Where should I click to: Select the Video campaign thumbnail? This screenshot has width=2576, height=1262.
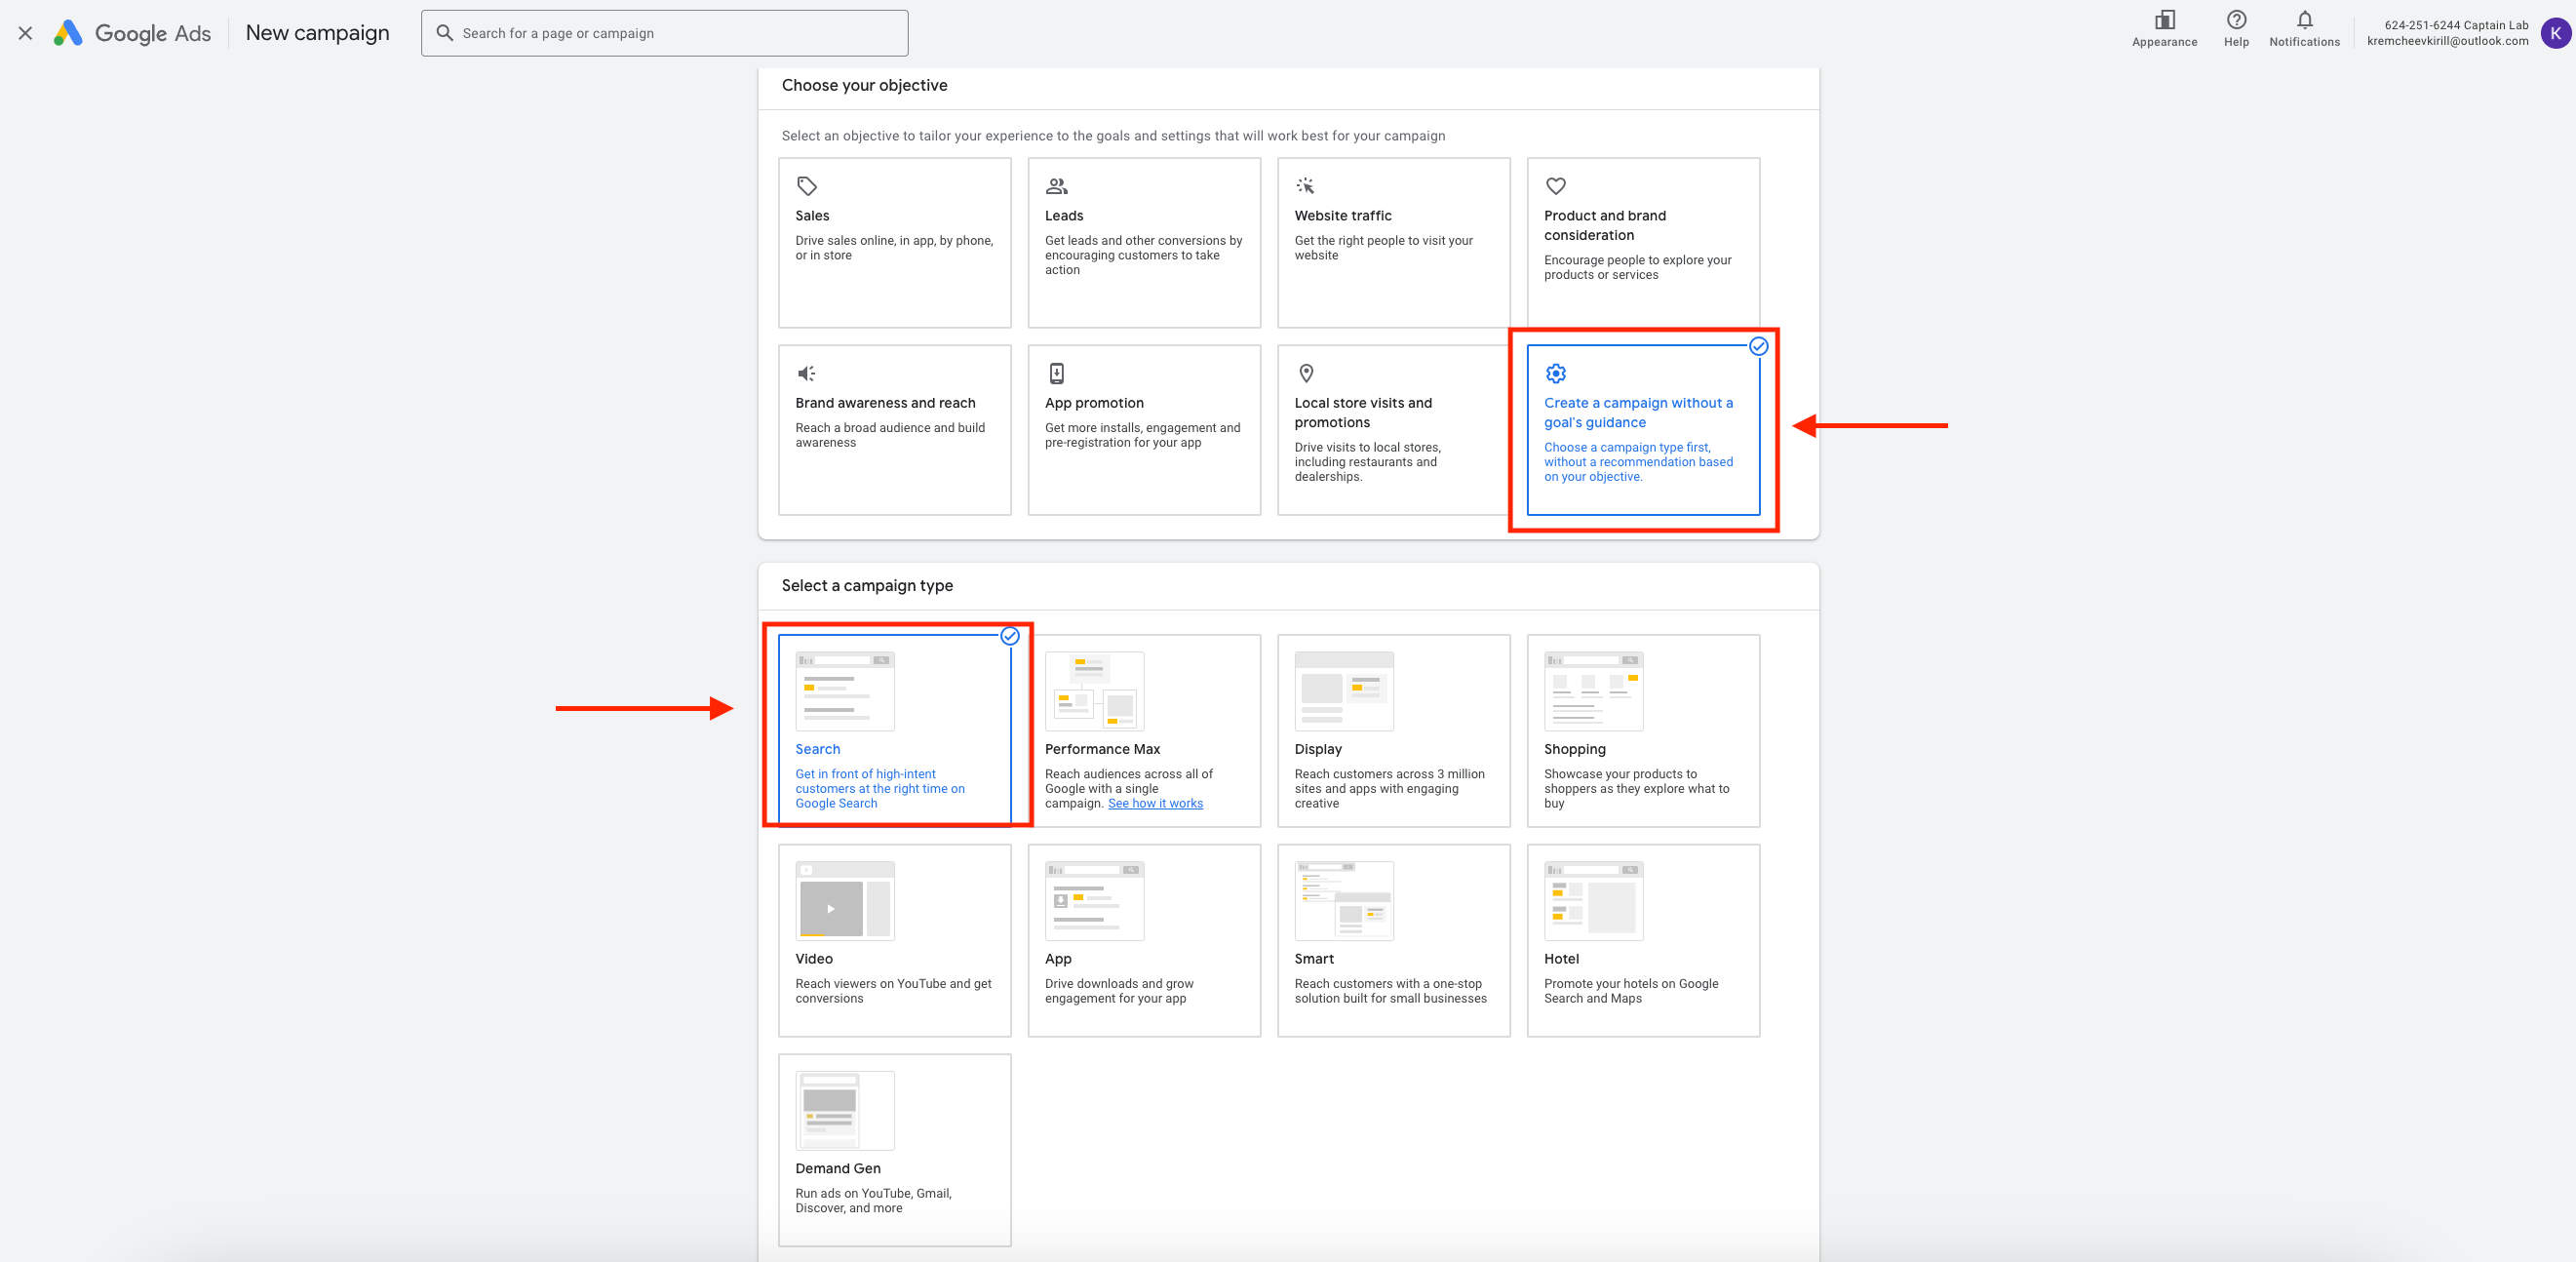844,900
